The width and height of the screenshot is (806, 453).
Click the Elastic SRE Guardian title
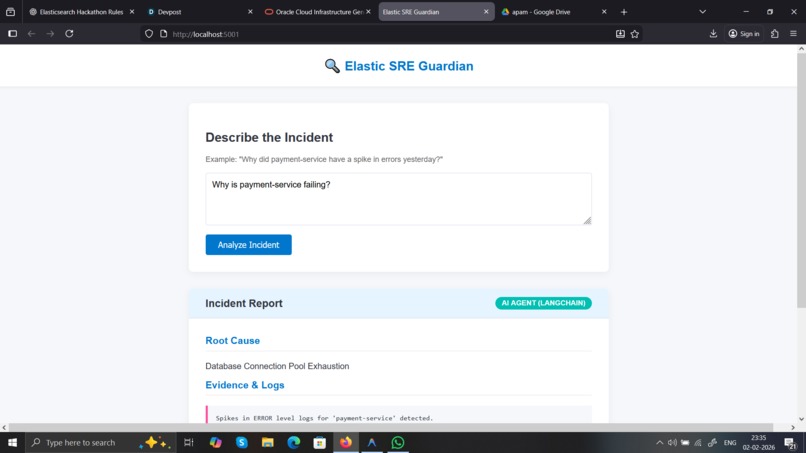pos(409,66)
